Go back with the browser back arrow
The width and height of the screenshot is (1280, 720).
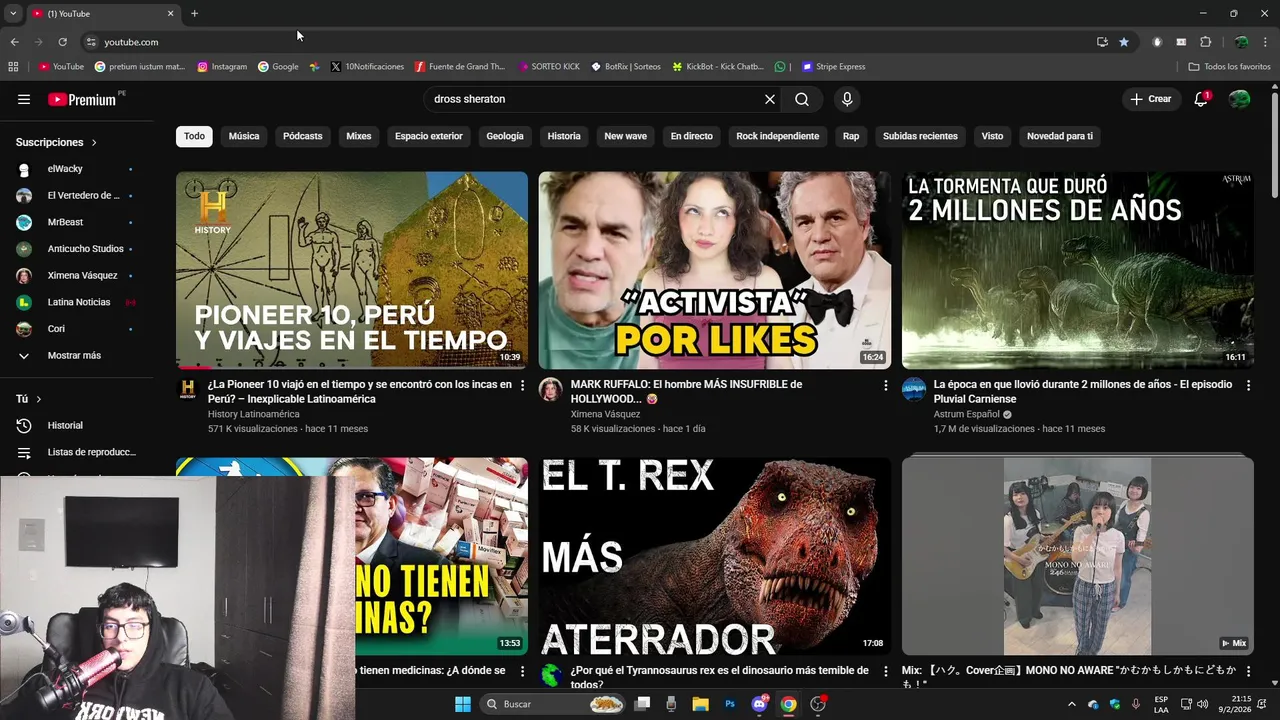pyautogui.click(x=14, y=42)
